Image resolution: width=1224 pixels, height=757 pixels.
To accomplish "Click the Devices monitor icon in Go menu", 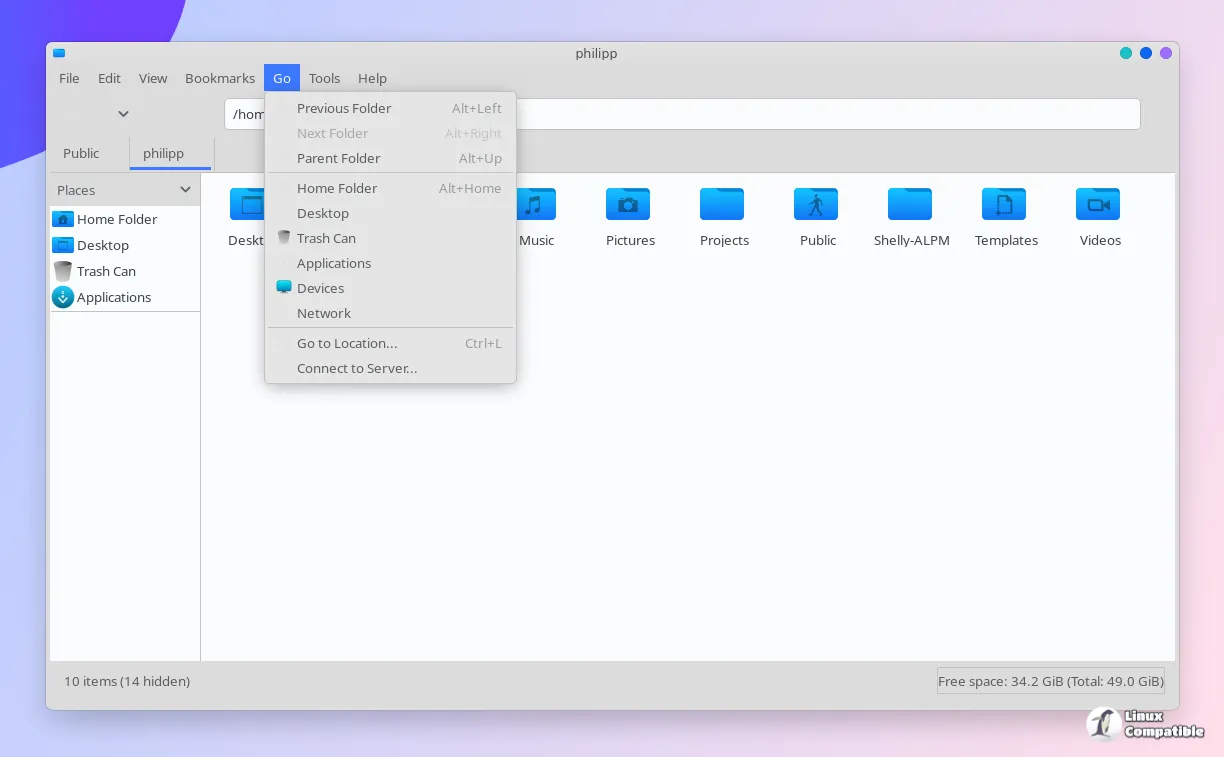I will coord(284,288).
